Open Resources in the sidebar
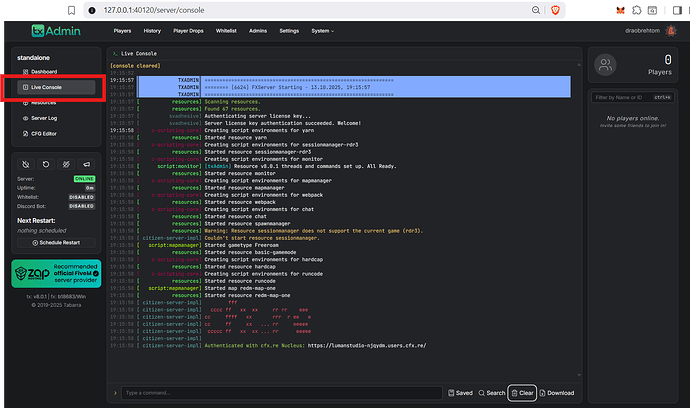 [43, 102]
